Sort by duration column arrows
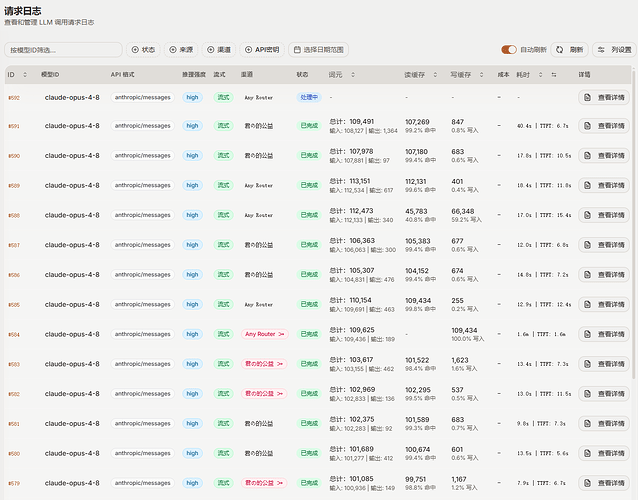Viewport: 638px width, 500px height. click(x=540, y=74)
